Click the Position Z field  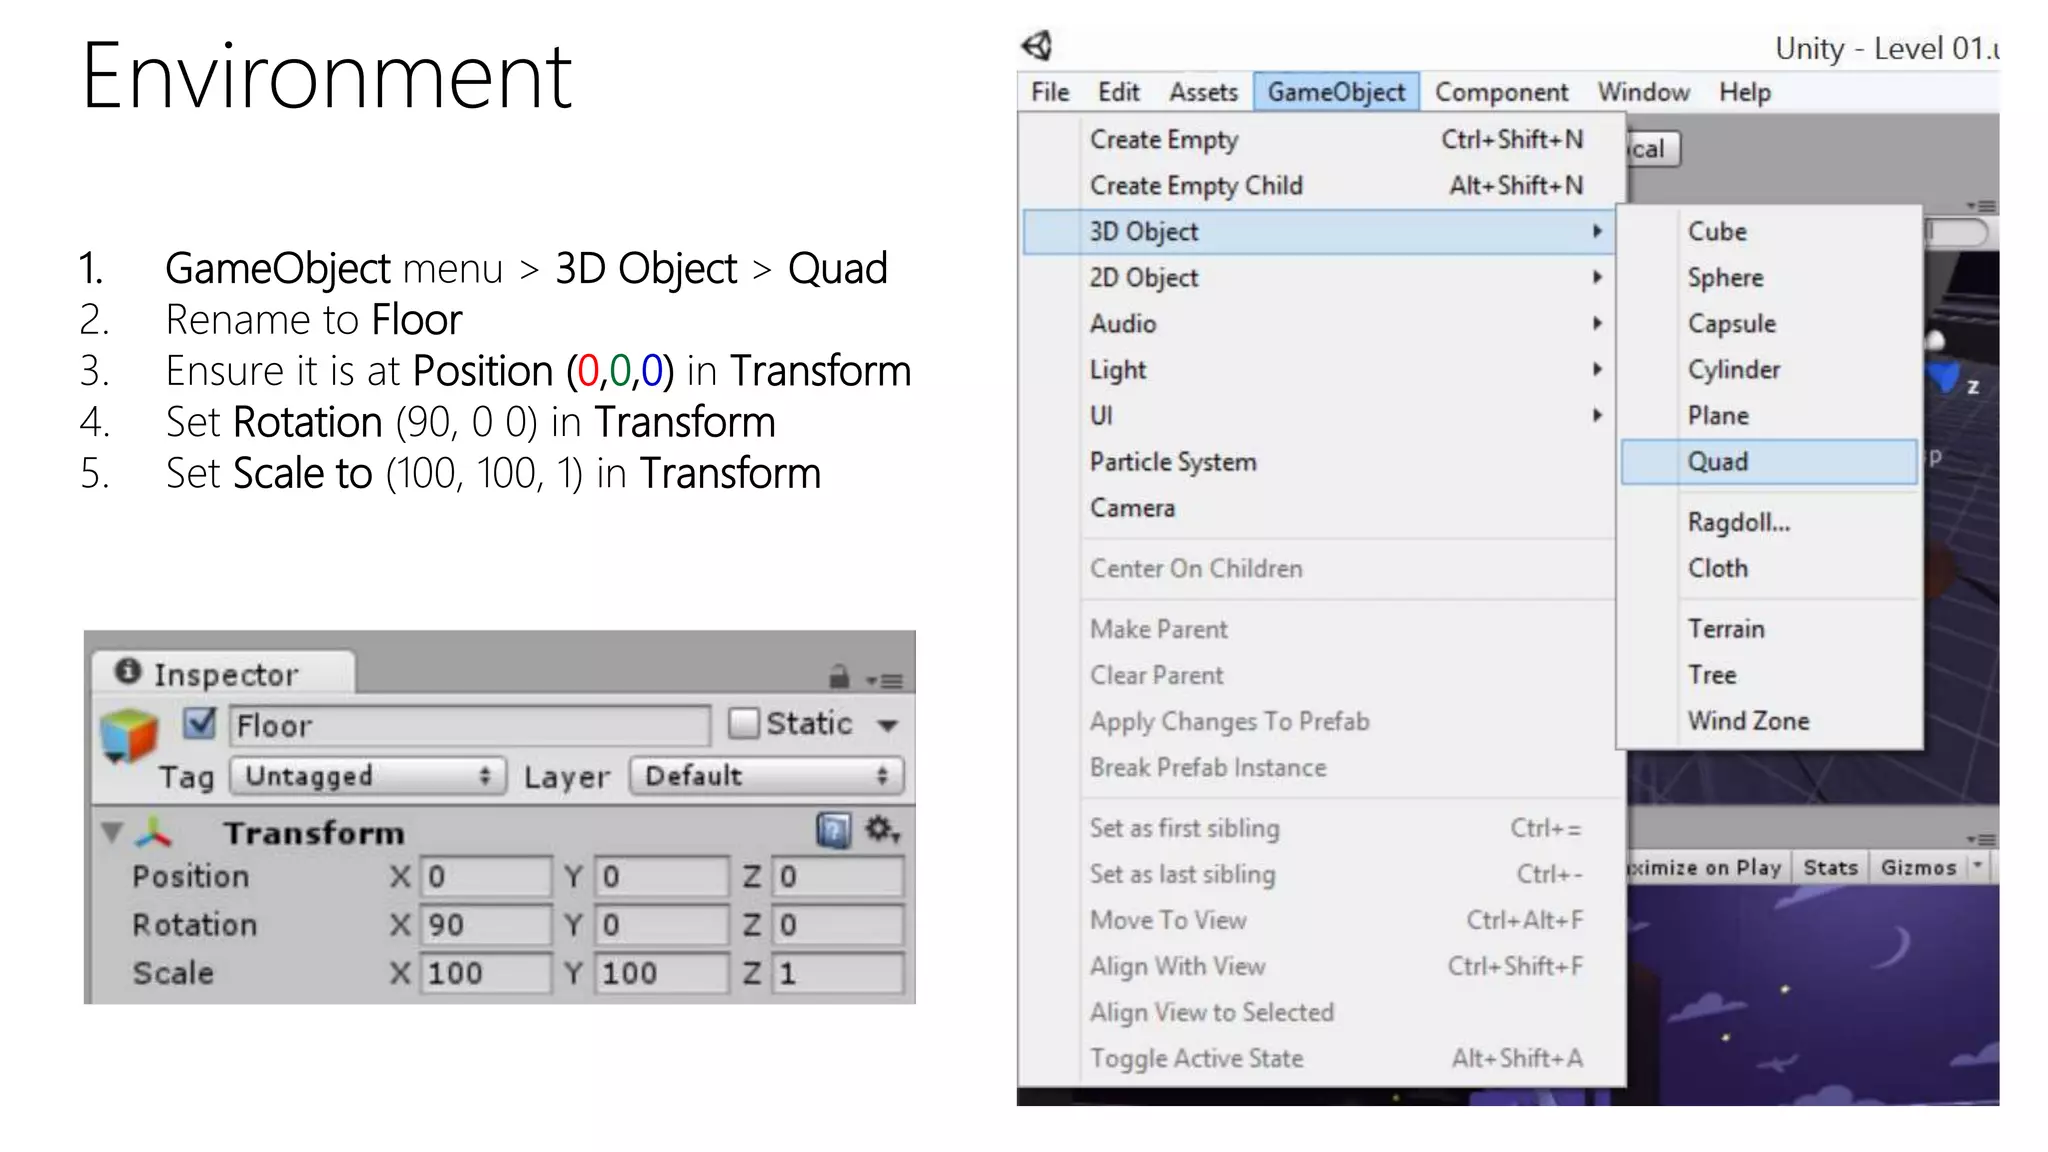pyautogui.click(x=838, y=876)
